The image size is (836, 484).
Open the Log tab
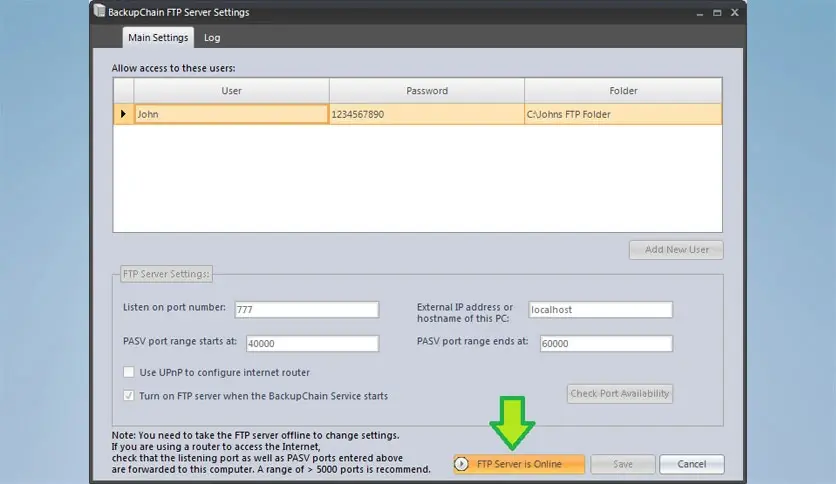coord(212,38)
